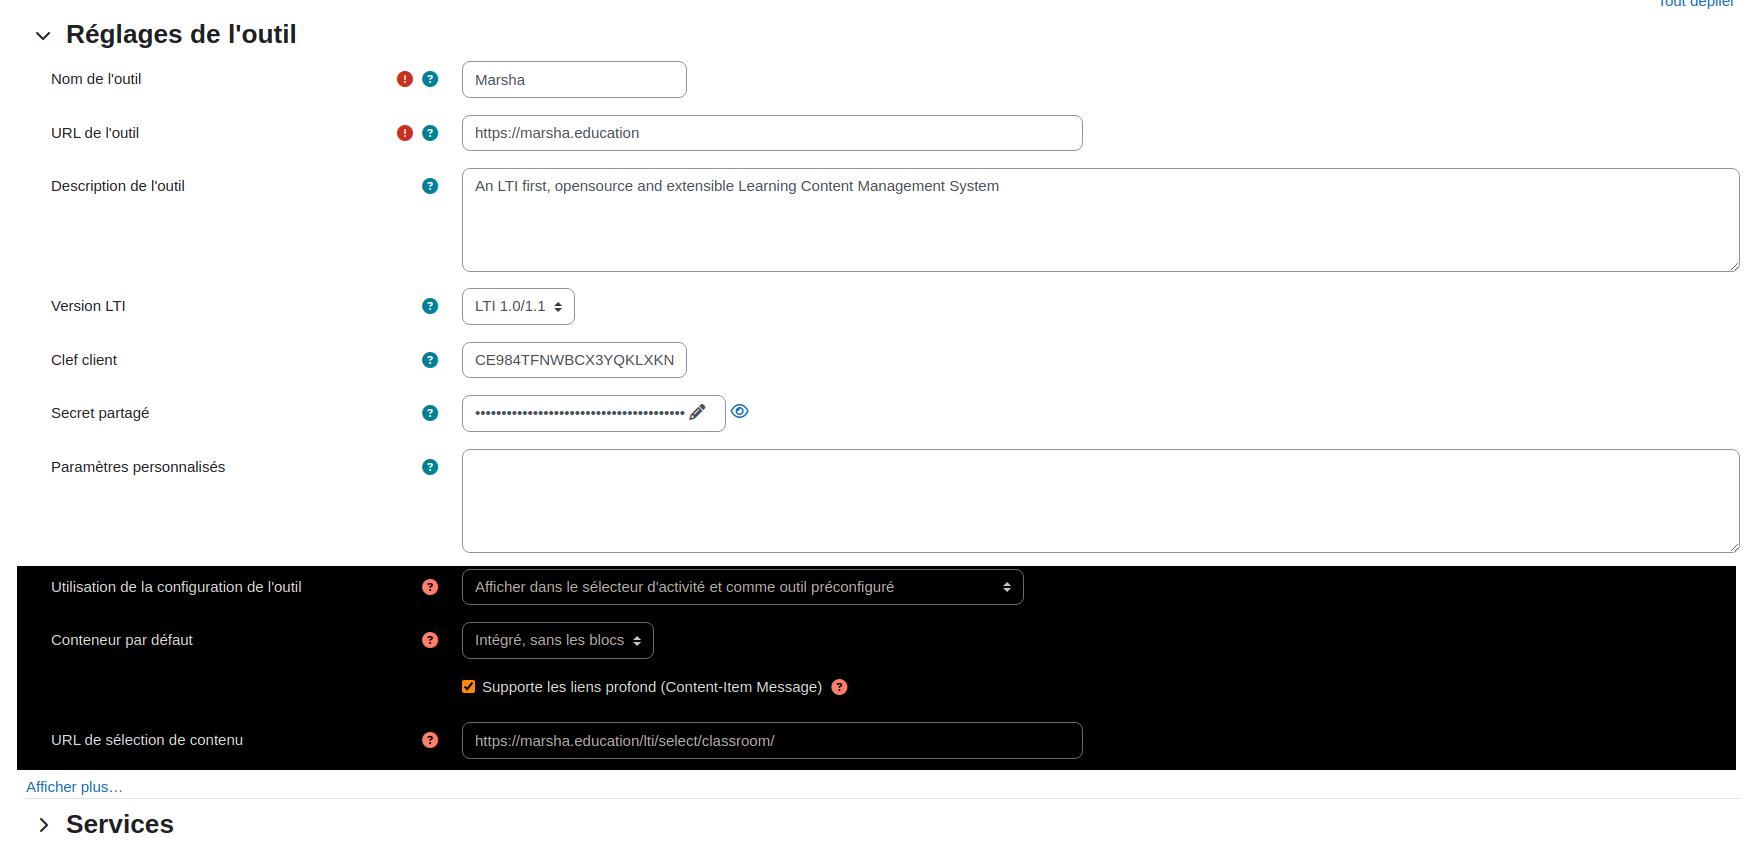Reveal shared secret with the eye icon

point(740,411)
